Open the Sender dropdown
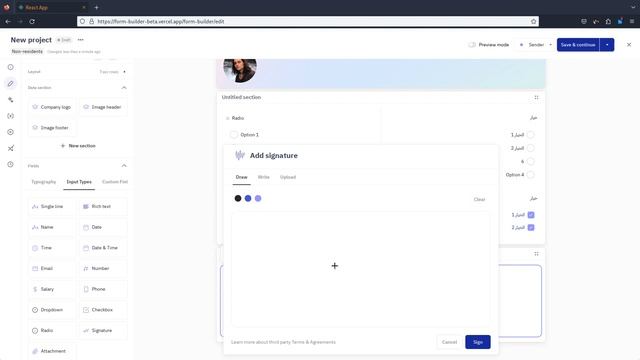Screen dimensions: 640x360 click(x=536, y=44)
